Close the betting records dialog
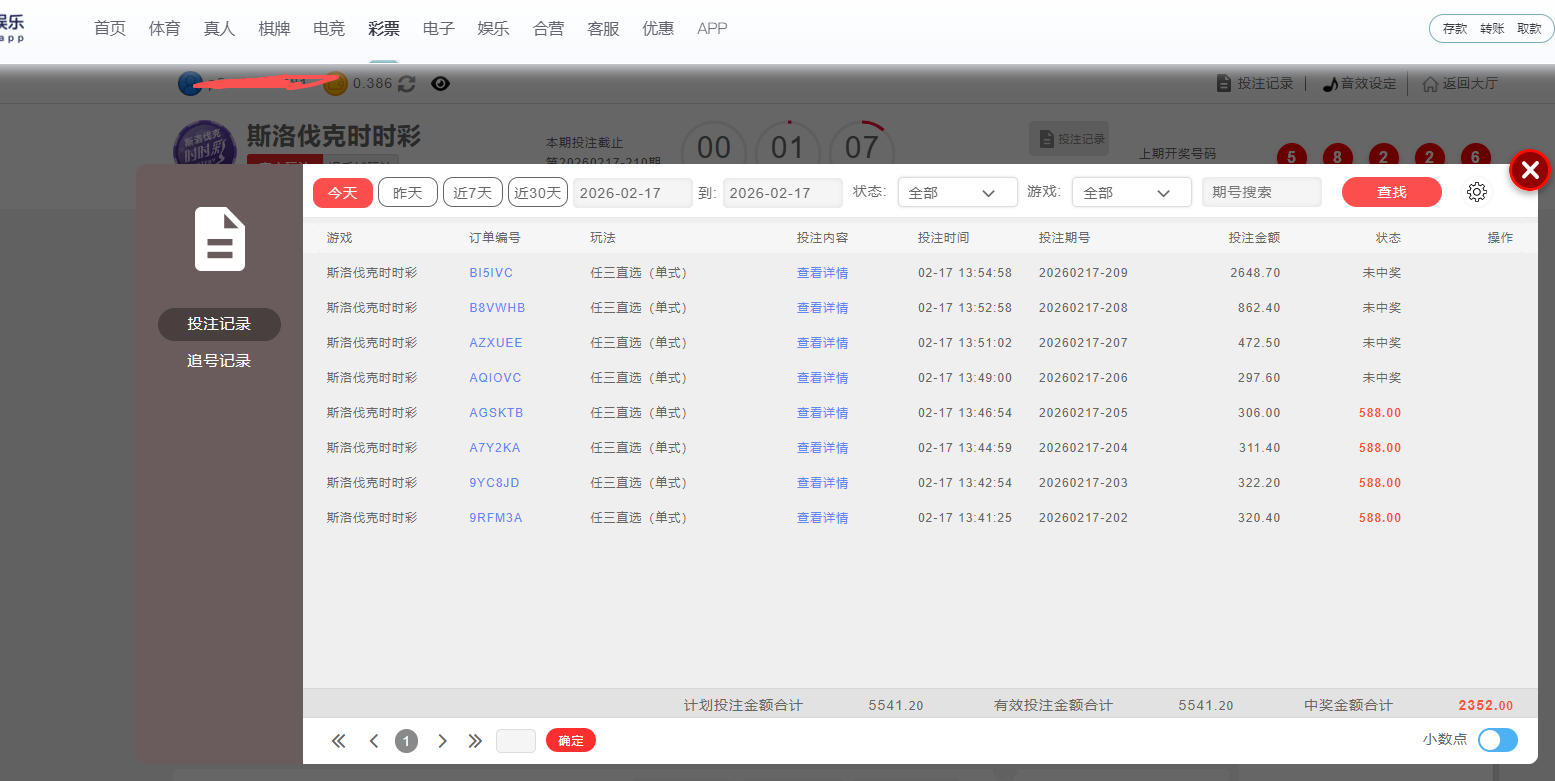Screen dimensions: 1555x781 click(x=1529, y=171)
